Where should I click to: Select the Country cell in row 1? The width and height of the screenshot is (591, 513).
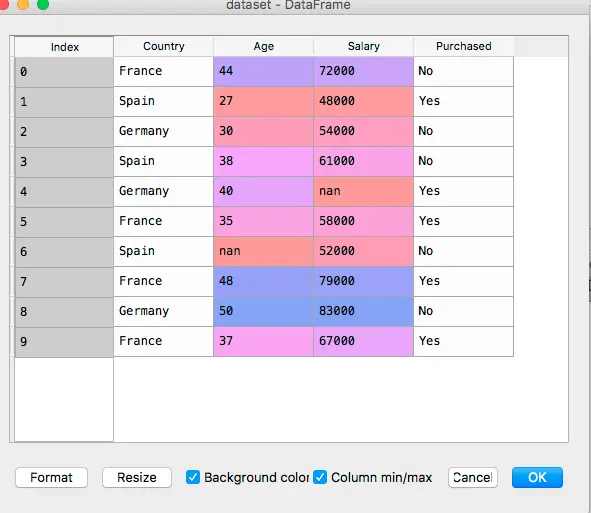164,101
